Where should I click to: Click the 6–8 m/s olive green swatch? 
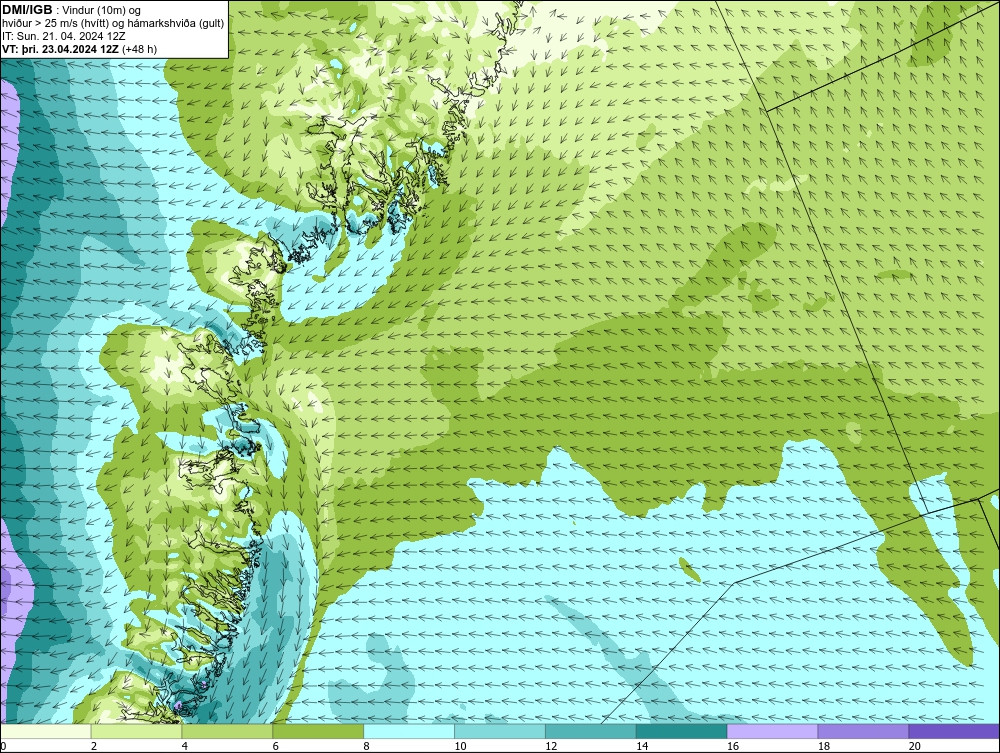(x=318, y=731)
